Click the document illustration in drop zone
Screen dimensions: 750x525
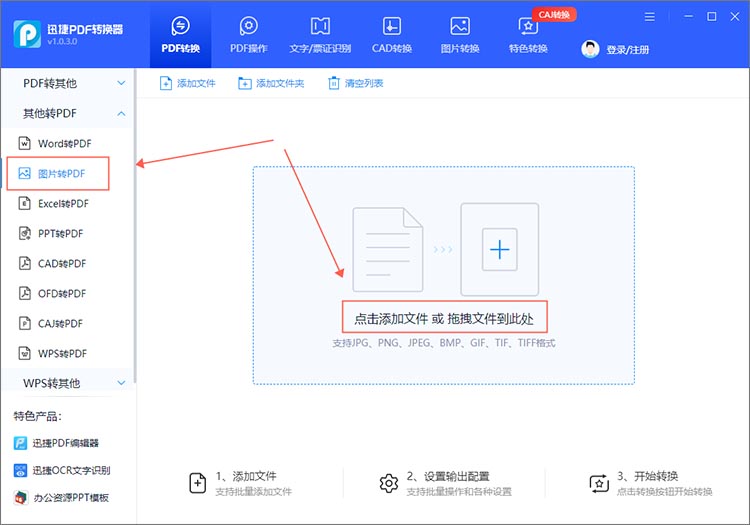click(x=388, y=250)
